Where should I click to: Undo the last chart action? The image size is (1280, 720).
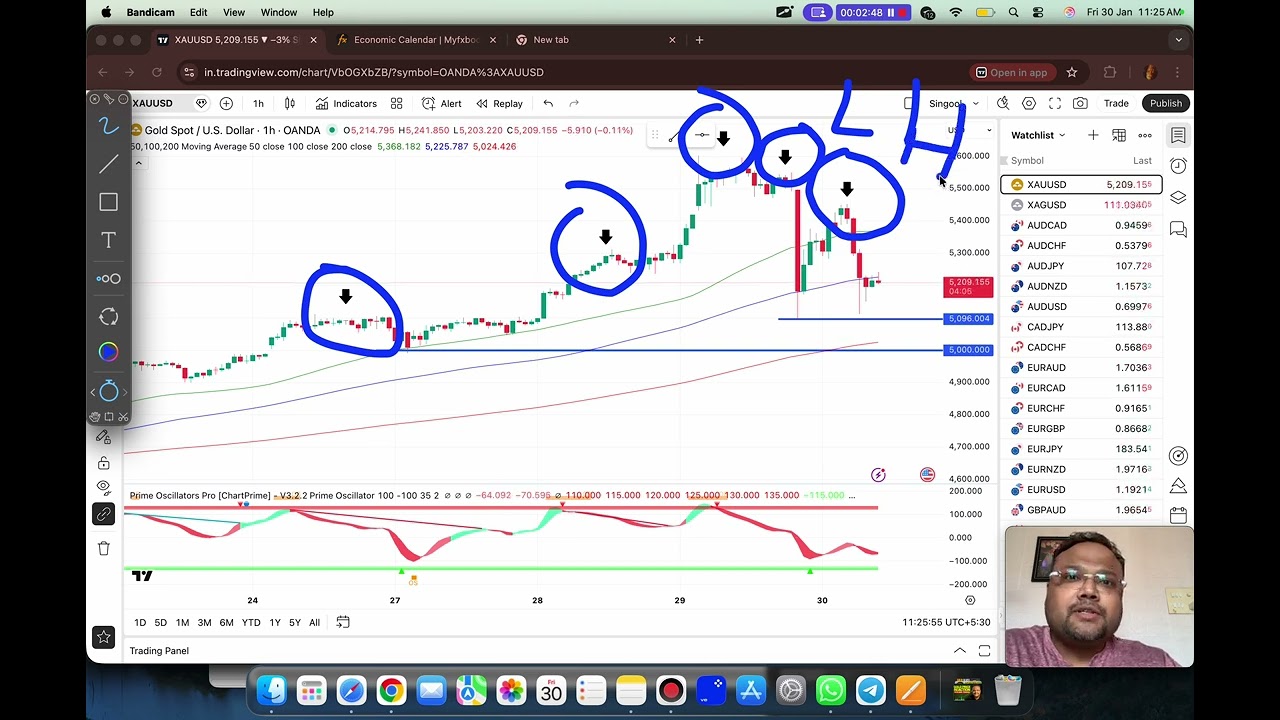point(548,103)
